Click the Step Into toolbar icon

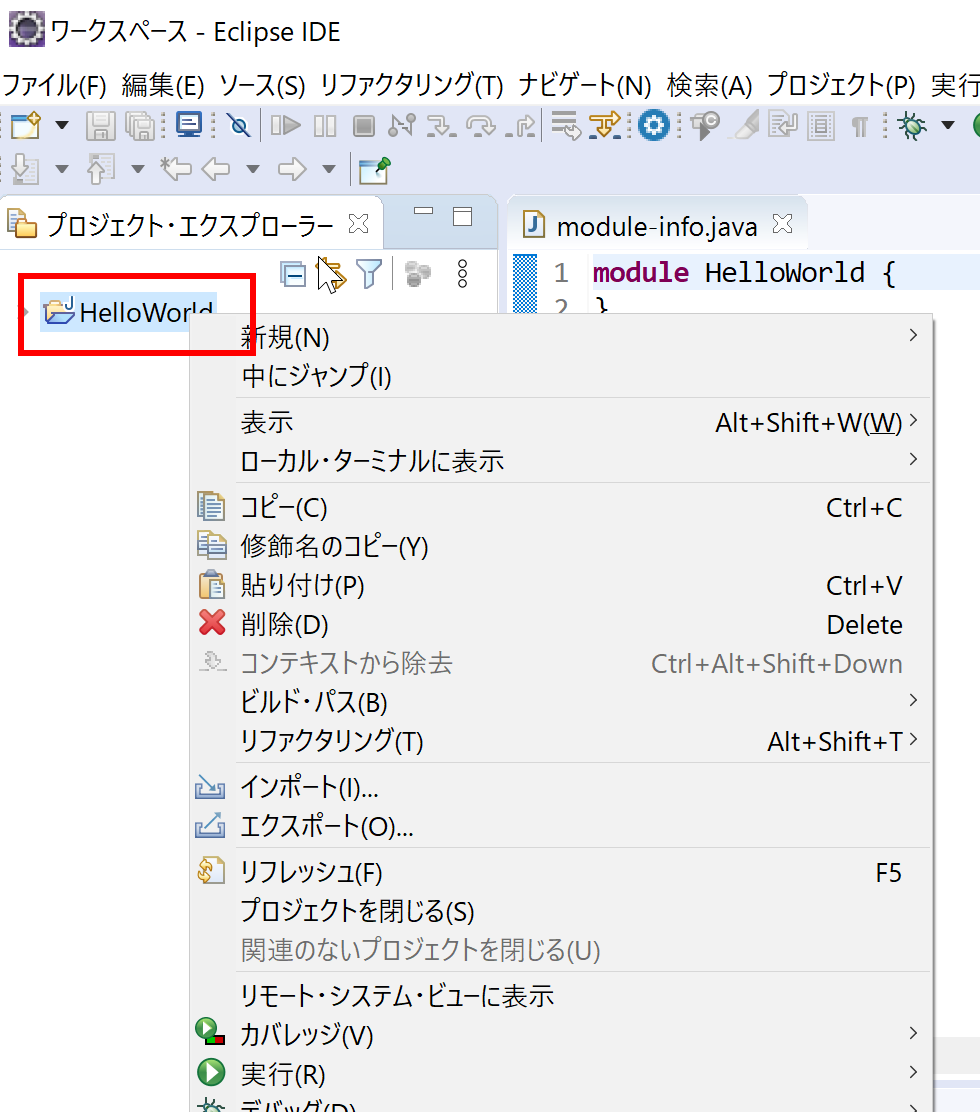click(441, 126)
